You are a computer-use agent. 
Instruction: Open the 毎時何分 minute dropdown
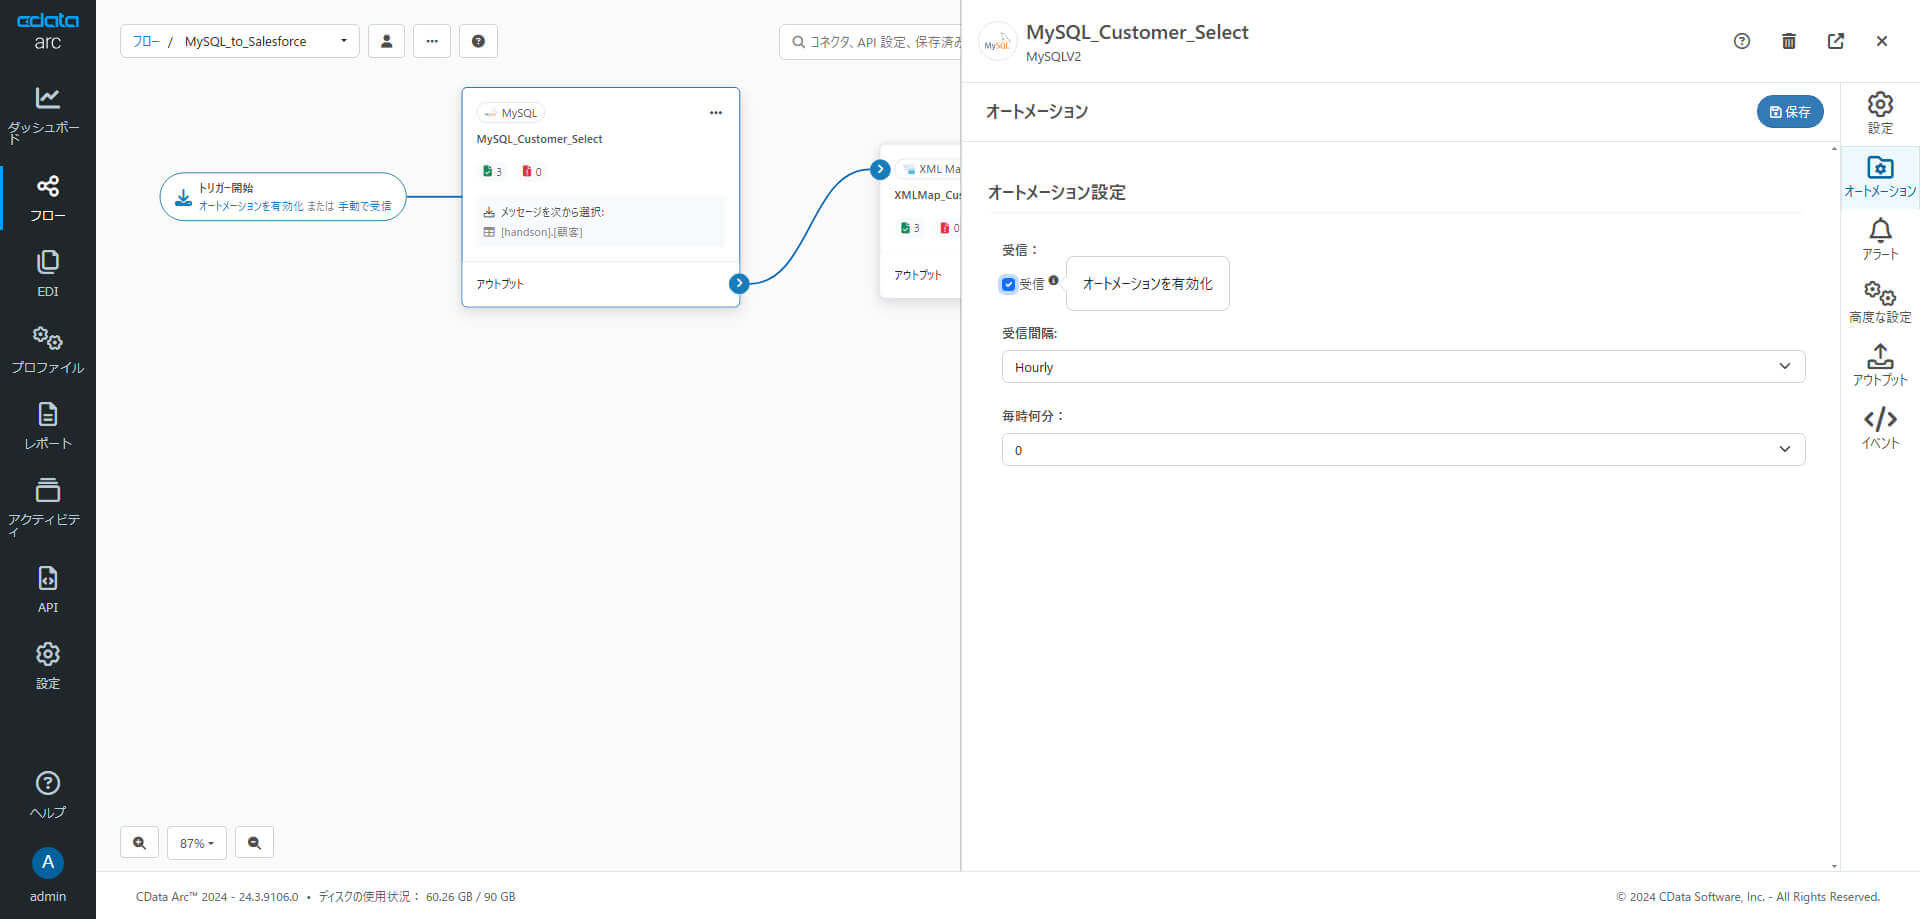(x=1403, y=450)
